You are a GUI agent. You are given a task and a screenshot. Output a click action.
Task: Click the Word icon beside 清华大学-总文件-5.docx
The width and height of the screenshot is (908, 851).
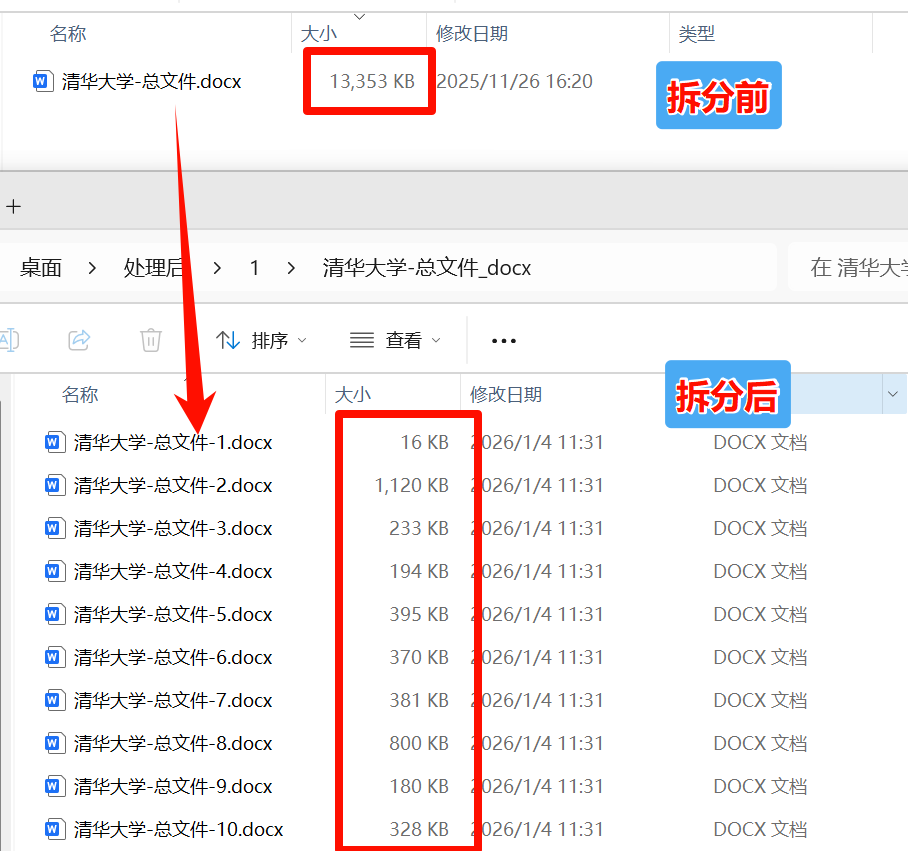coord(55,614)
